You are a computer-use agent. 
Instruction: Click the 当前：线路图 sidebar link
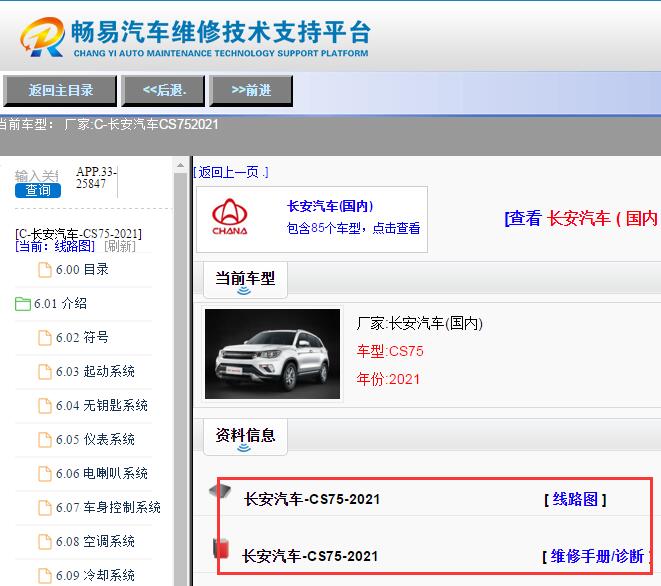55,246
